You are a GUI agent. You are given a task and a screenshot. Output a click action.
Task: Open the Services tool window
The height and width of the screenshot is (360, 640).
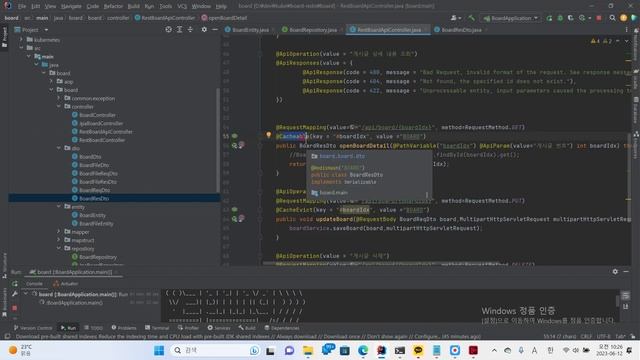219,328
